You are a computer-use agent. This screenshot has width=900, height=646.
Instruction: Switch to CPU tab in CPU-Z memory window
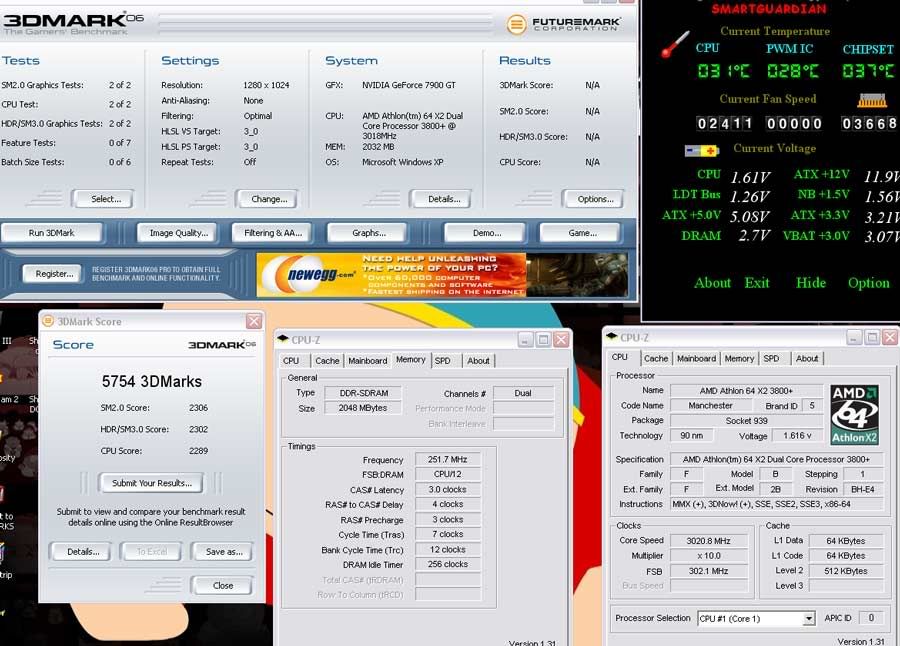(x=291, y=361)
